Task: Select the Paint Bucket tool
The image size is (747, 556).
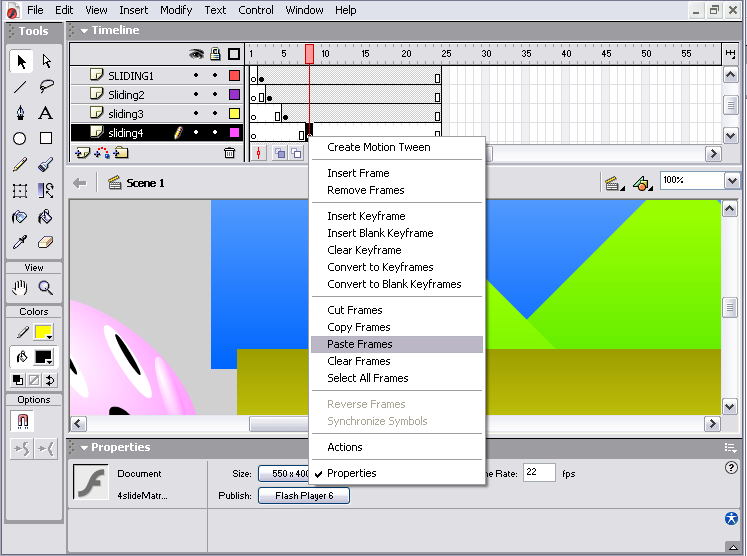Action: tap(46, 217)
